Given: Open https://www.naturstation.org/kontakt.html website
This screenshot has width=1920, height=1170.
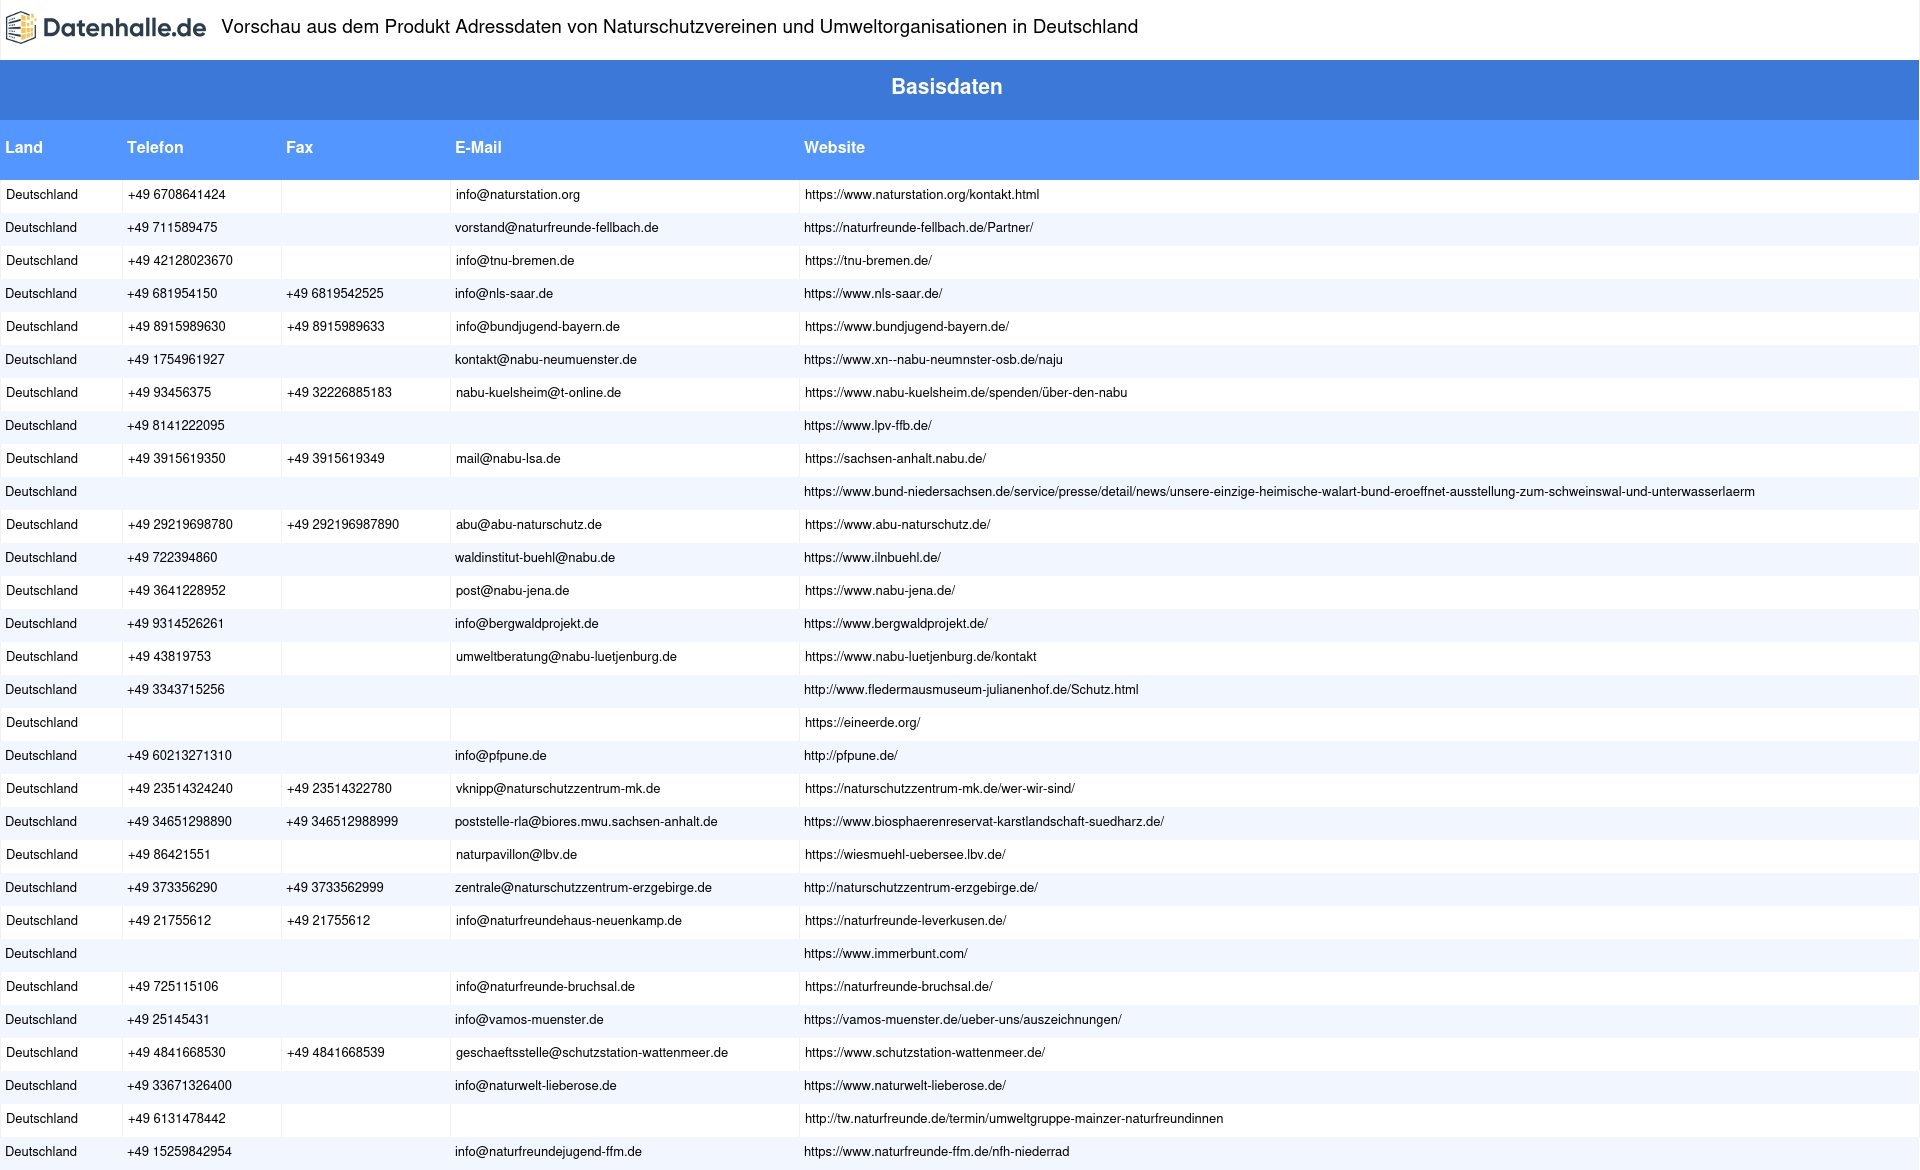Looking at the screenshot, I should pos(922,195).
